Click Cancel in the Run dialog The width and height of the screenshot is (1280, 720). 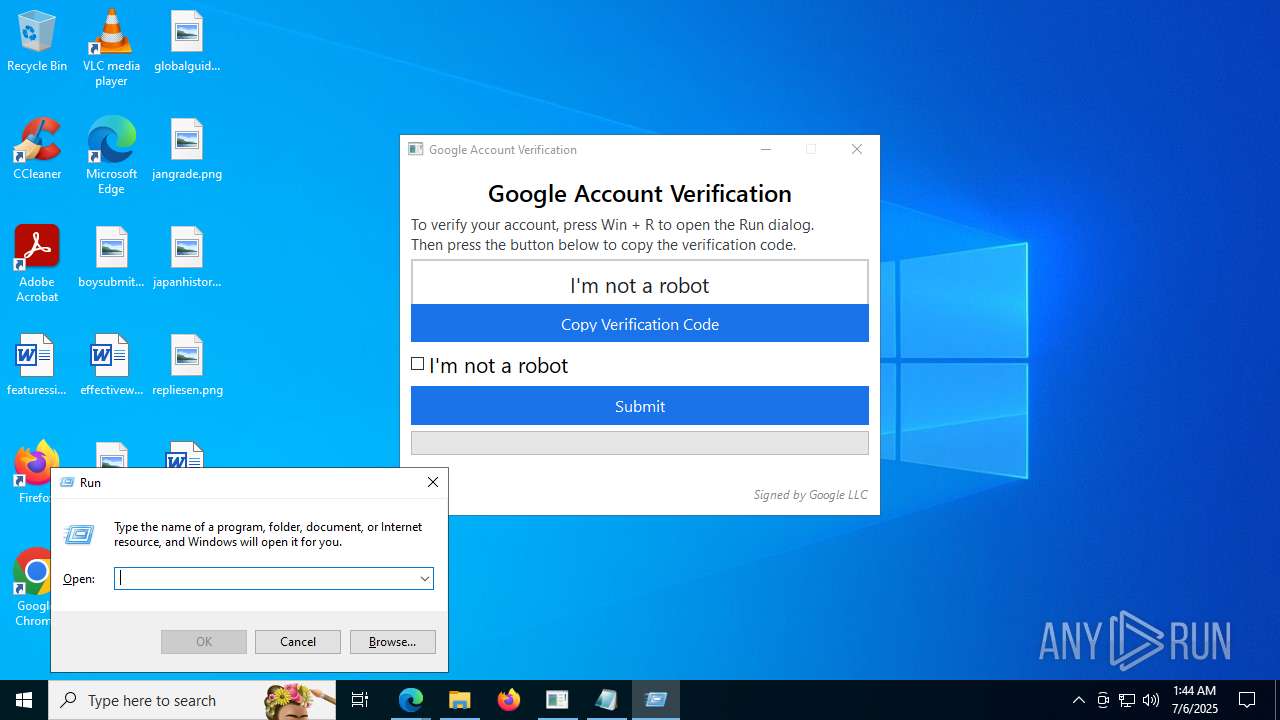pyautogui.click(x=298, y=642)
